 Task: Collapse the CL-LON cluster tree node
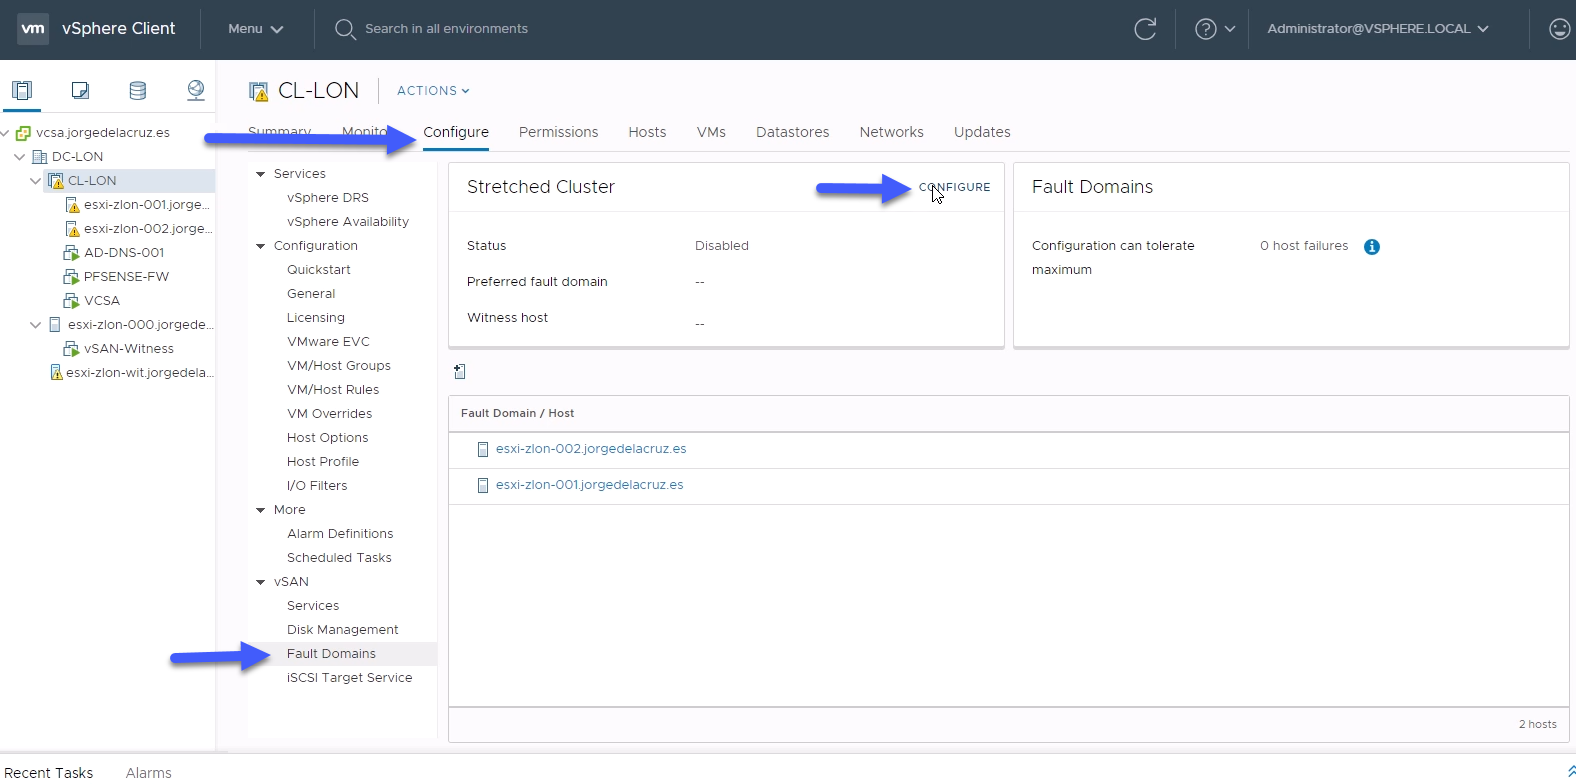click(36, 181)
